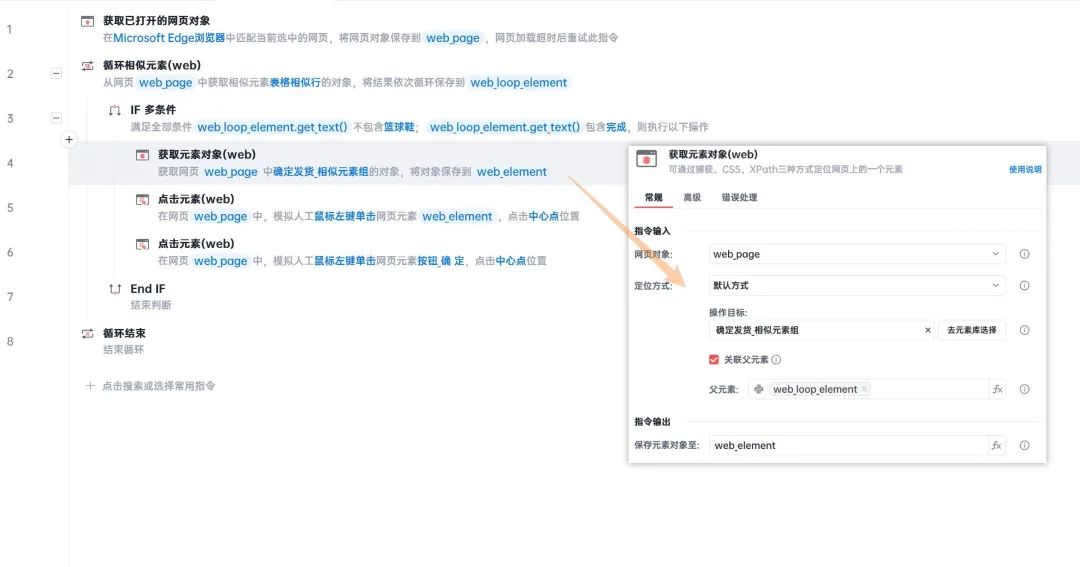Open the 使用说明 help link
The height and width of the screenshot is (567, 1080).
tap(1025, 169)
